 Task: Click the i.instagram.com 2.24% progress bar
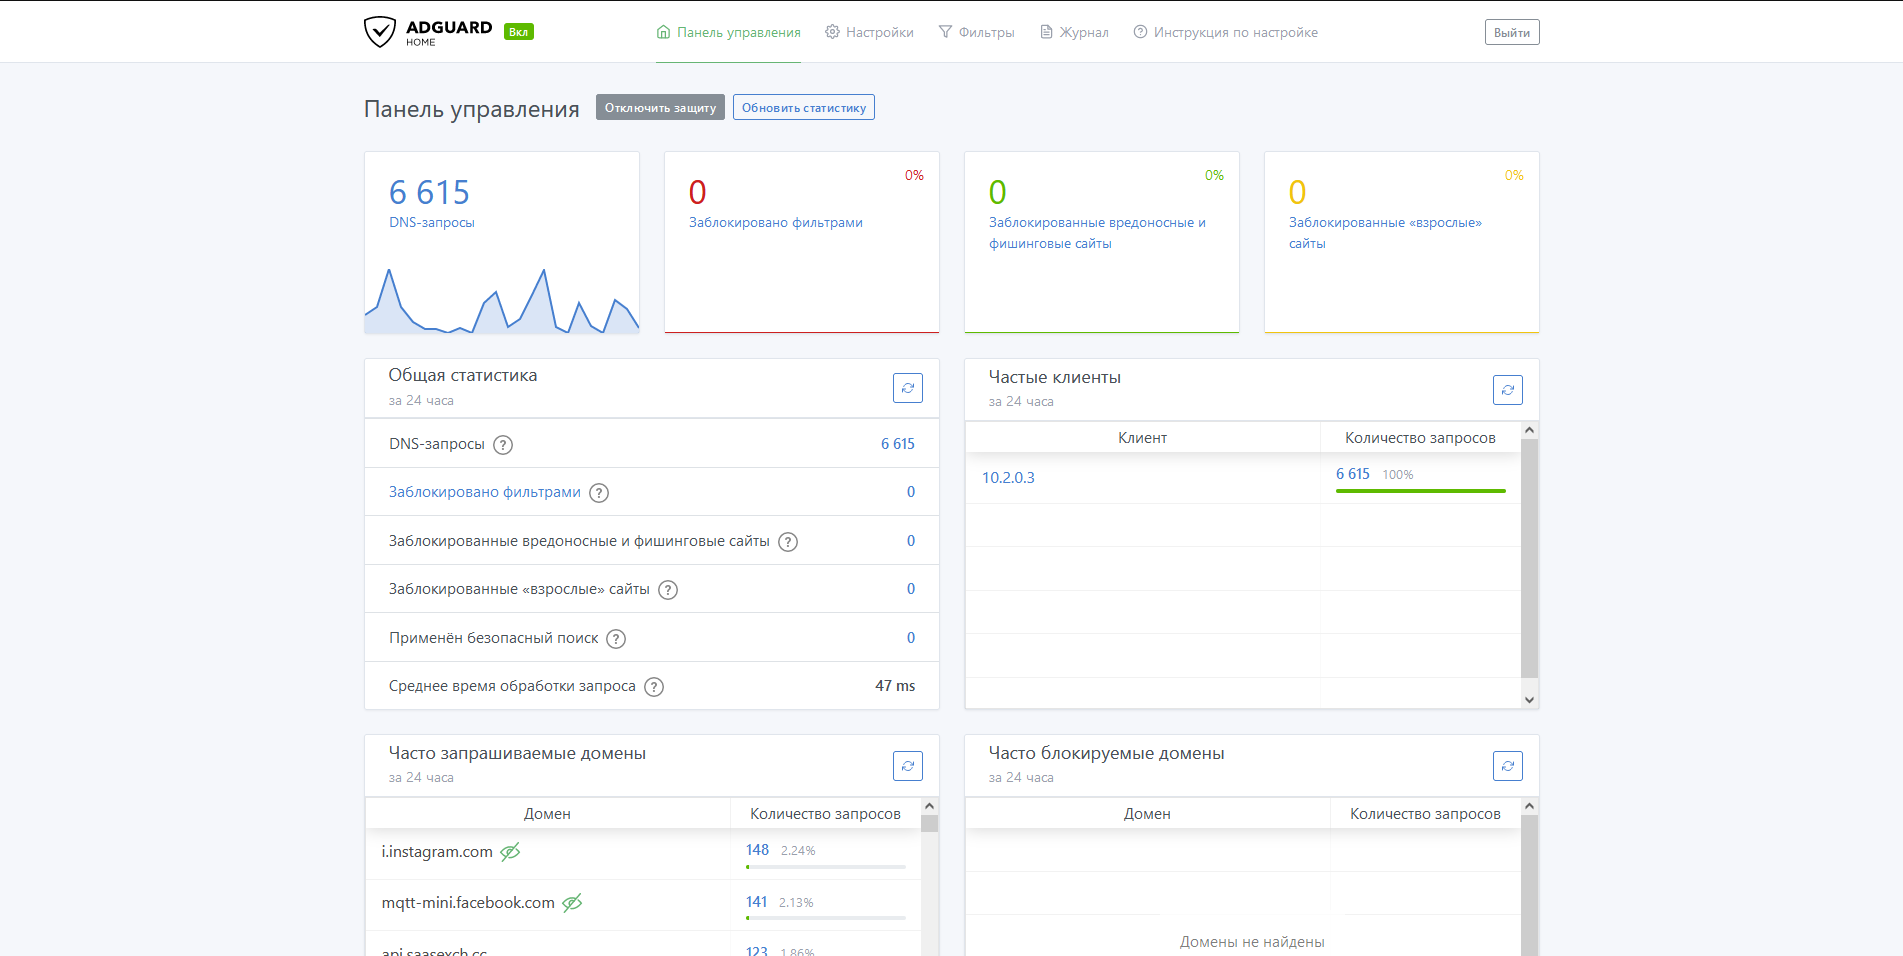click(826, 867)
